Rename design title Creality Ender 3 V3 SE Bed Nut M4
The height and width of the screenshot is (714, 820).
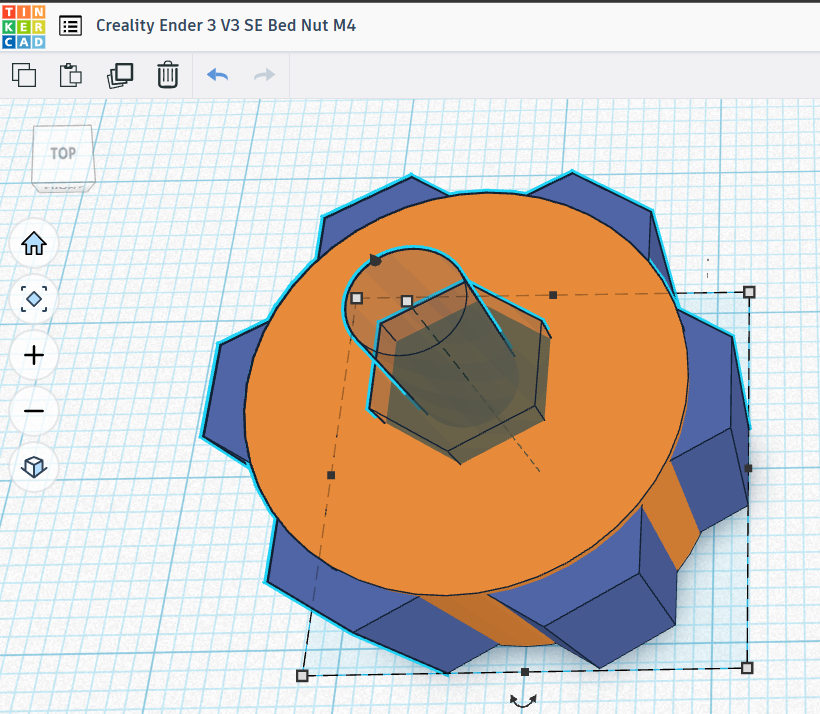226,25
